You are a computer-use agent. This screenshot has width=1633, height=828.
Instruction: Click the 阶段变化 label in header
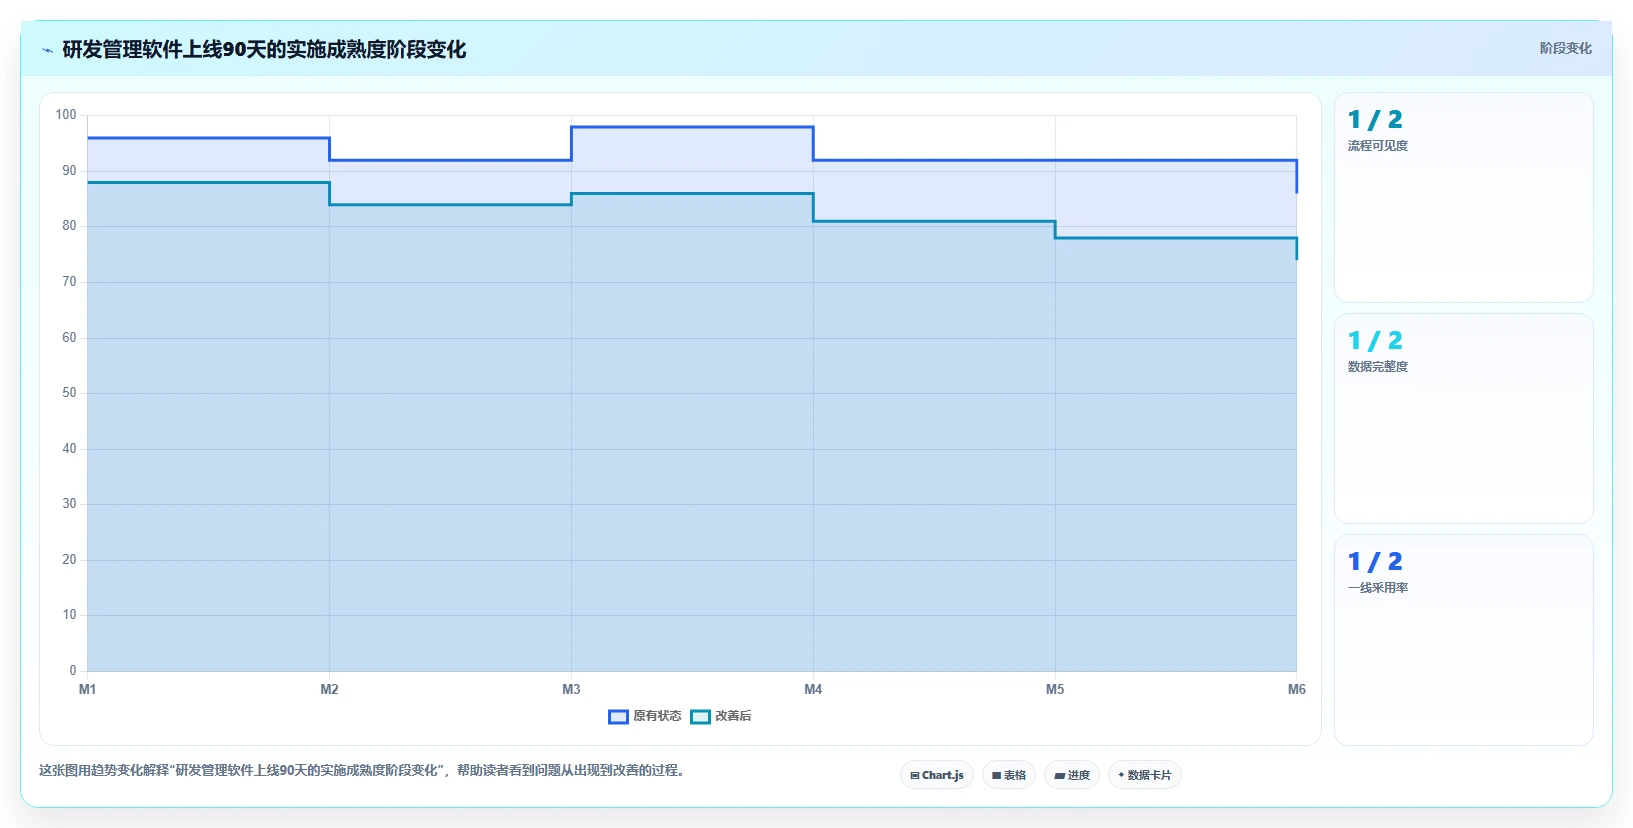click(x=1565, y=48)
